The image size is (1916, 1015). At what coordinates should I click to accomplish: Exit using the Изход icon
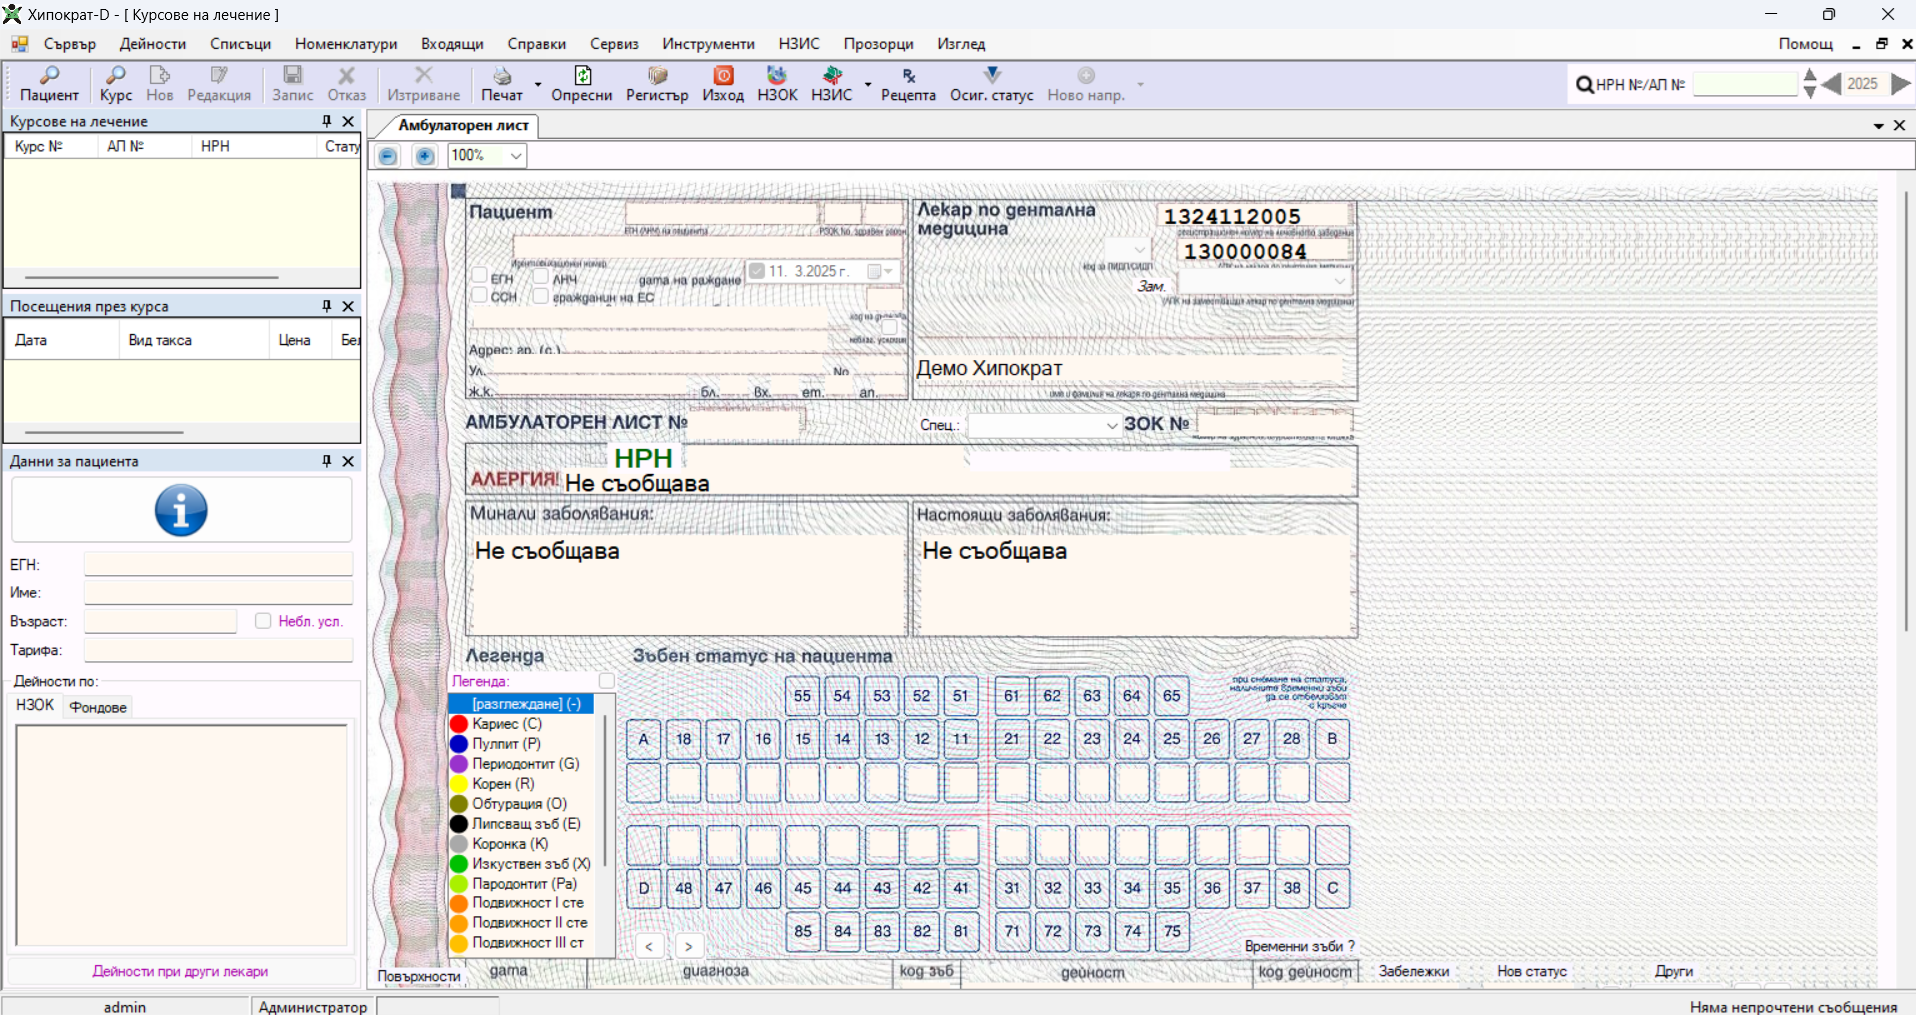[723, 84]
